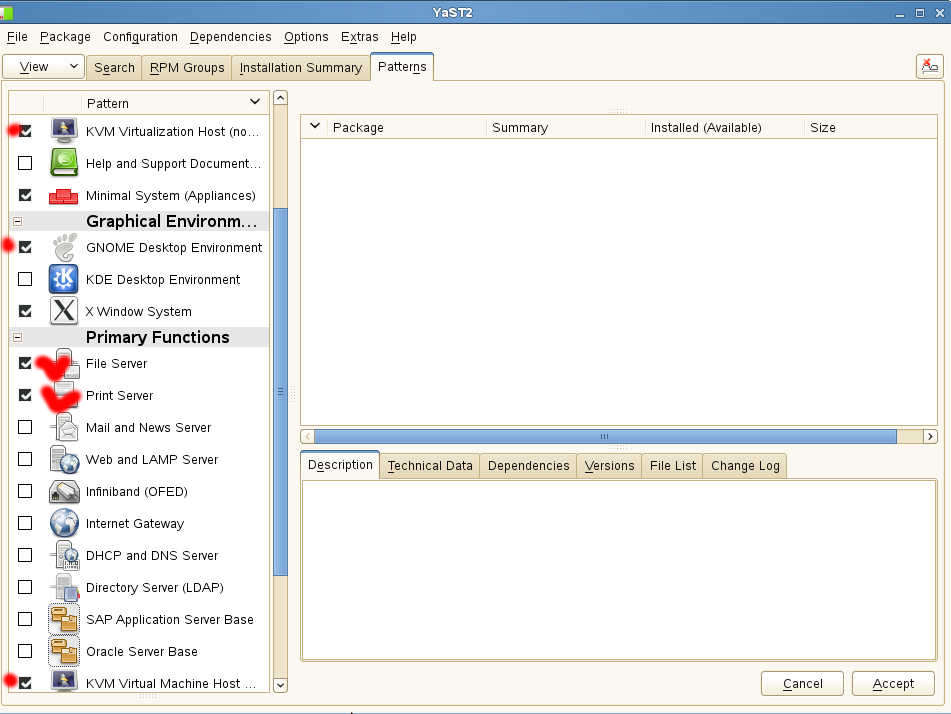Open the Help menu

(x=403, y=37)
